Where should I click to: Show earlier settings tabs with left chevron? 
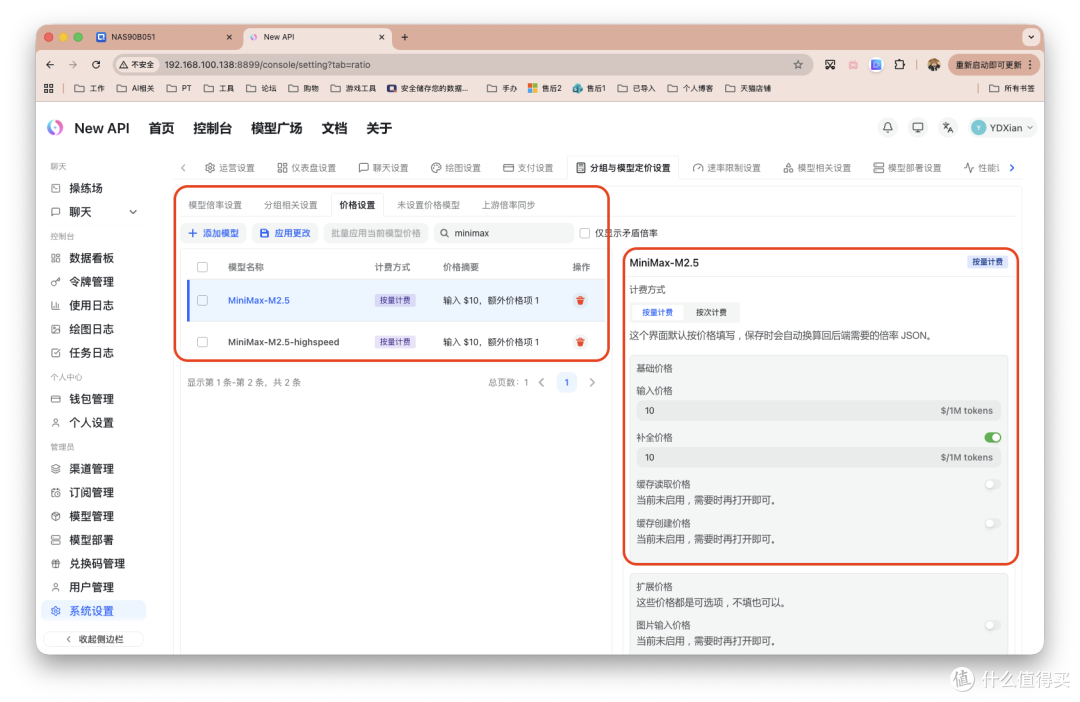click(x=183, y=167)
